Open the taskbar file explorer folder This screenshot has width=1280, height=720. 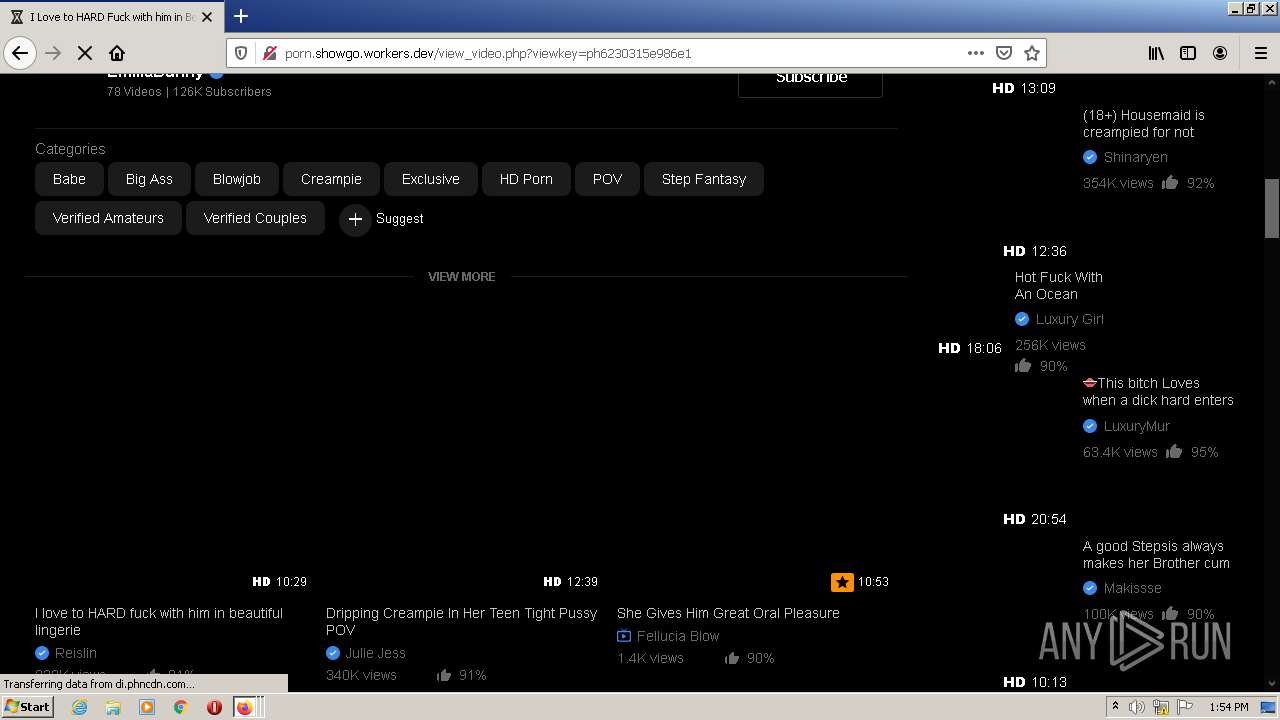click(113, 707)
